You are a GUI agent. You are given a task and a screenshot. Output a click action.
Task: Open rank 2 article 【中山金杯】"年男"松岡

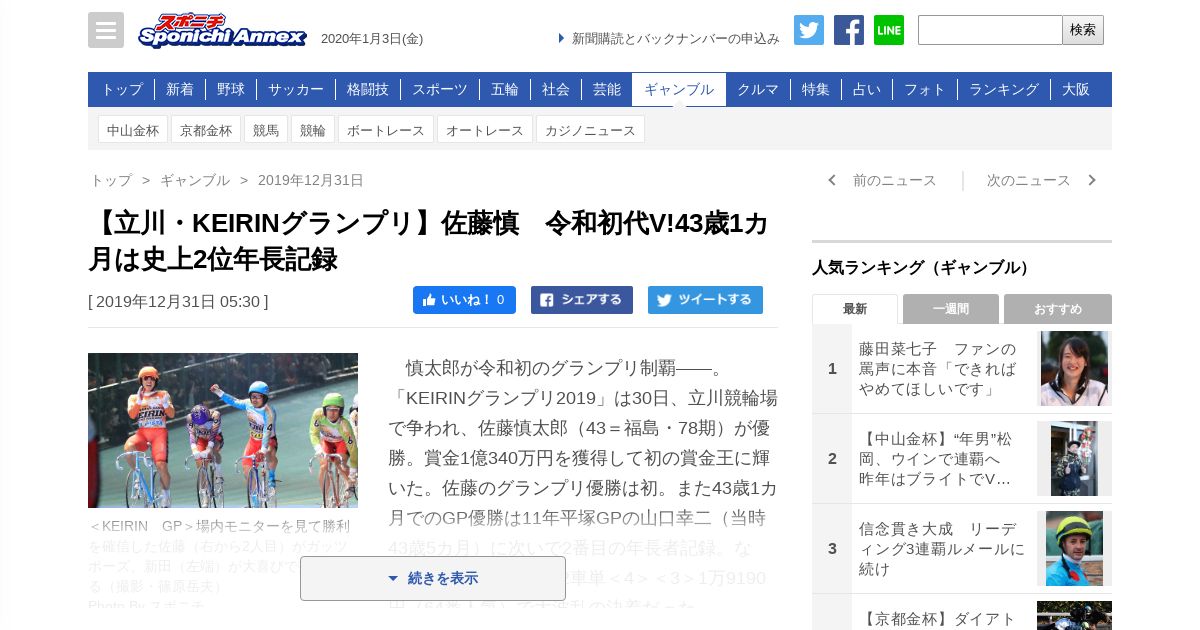pyautogui.click(x=938, y=459)
